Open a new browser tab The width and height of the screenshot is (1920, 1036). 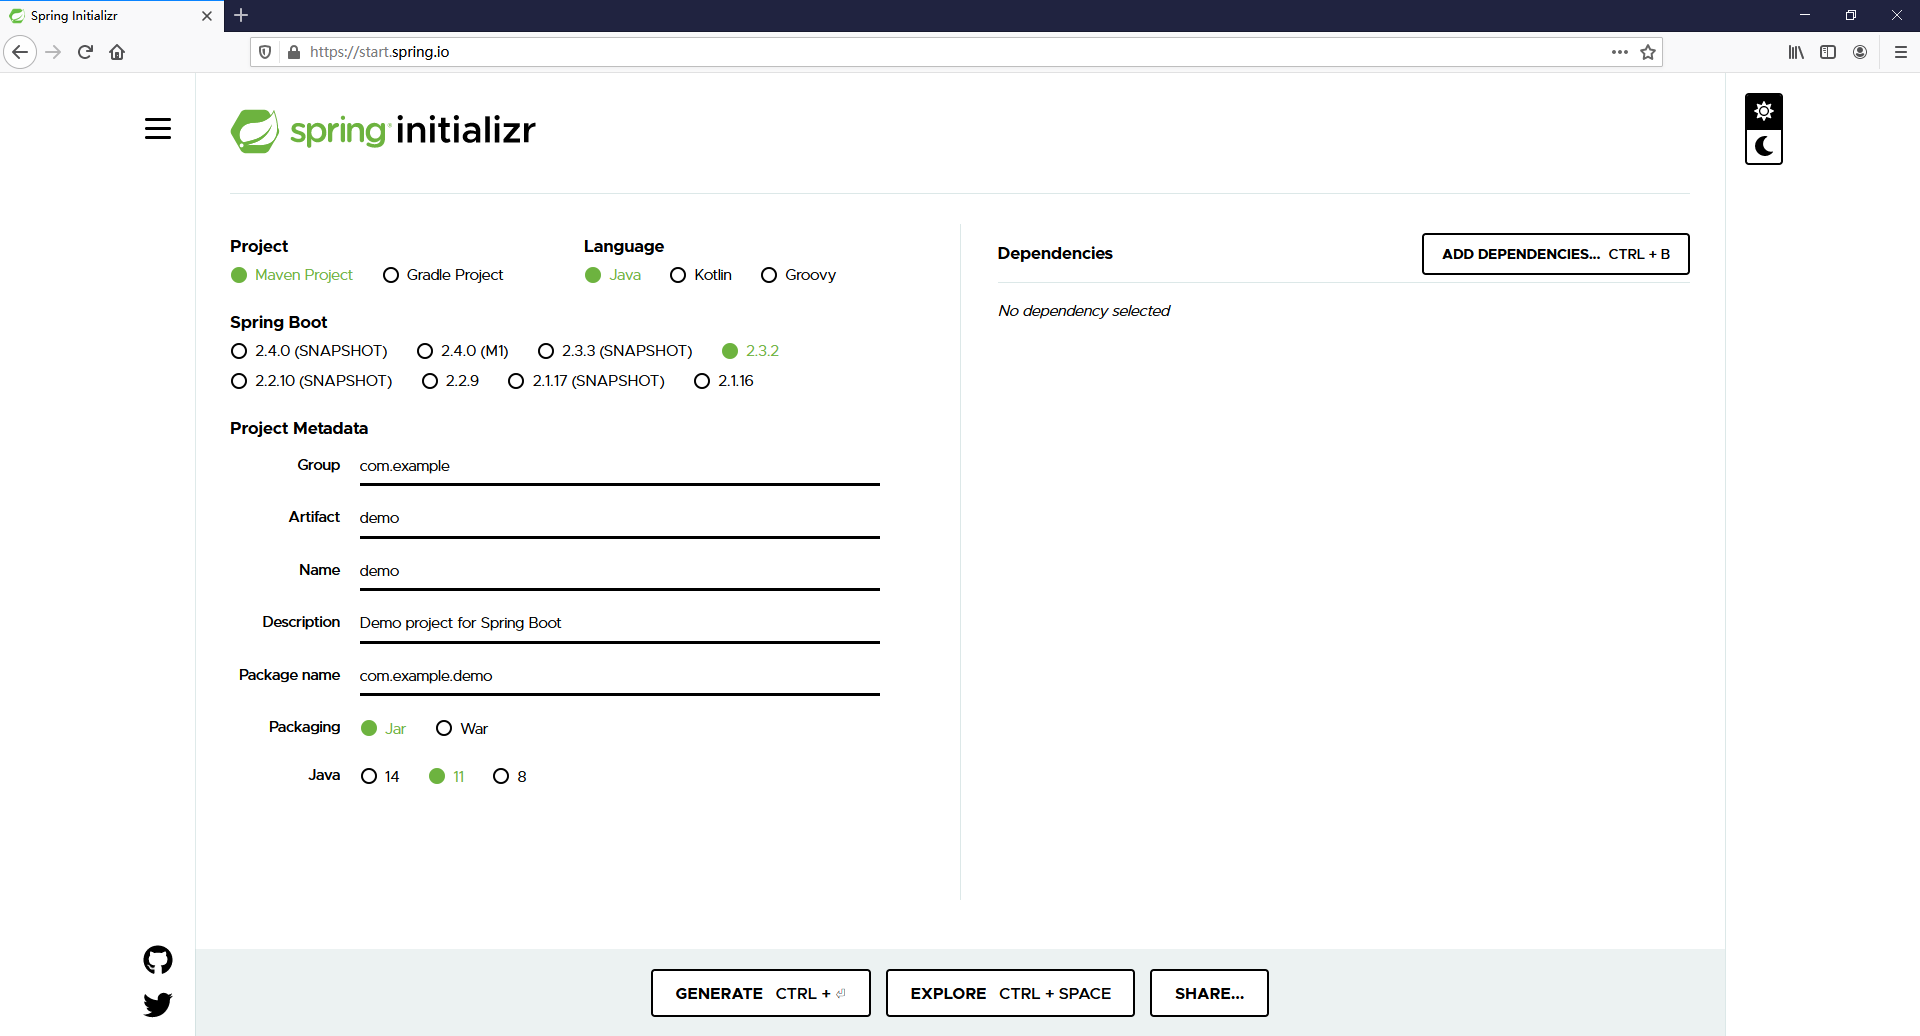(241, 16)
